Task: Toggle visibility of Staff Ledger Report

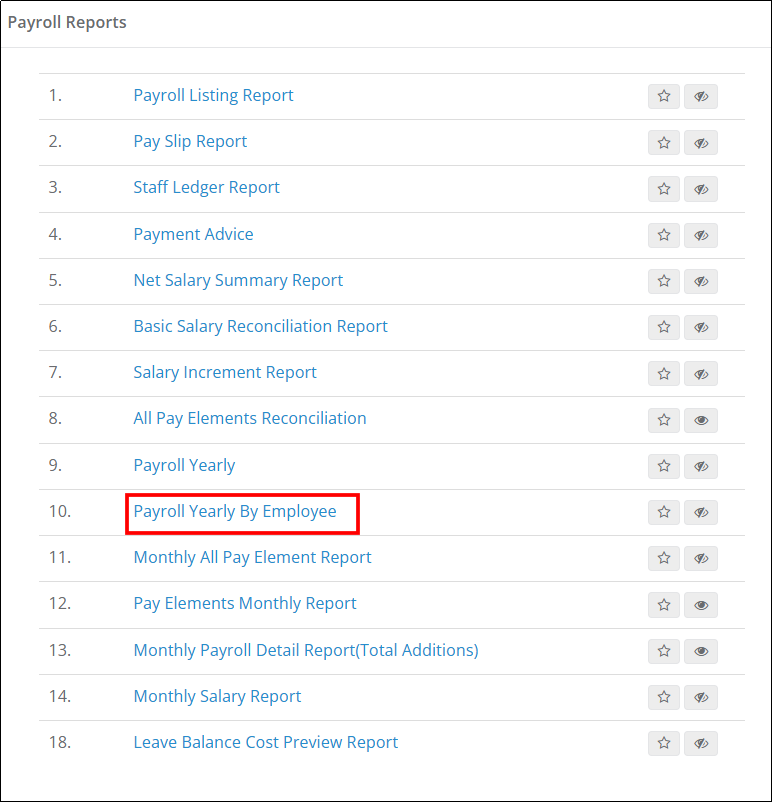Action: coord(701,189)
